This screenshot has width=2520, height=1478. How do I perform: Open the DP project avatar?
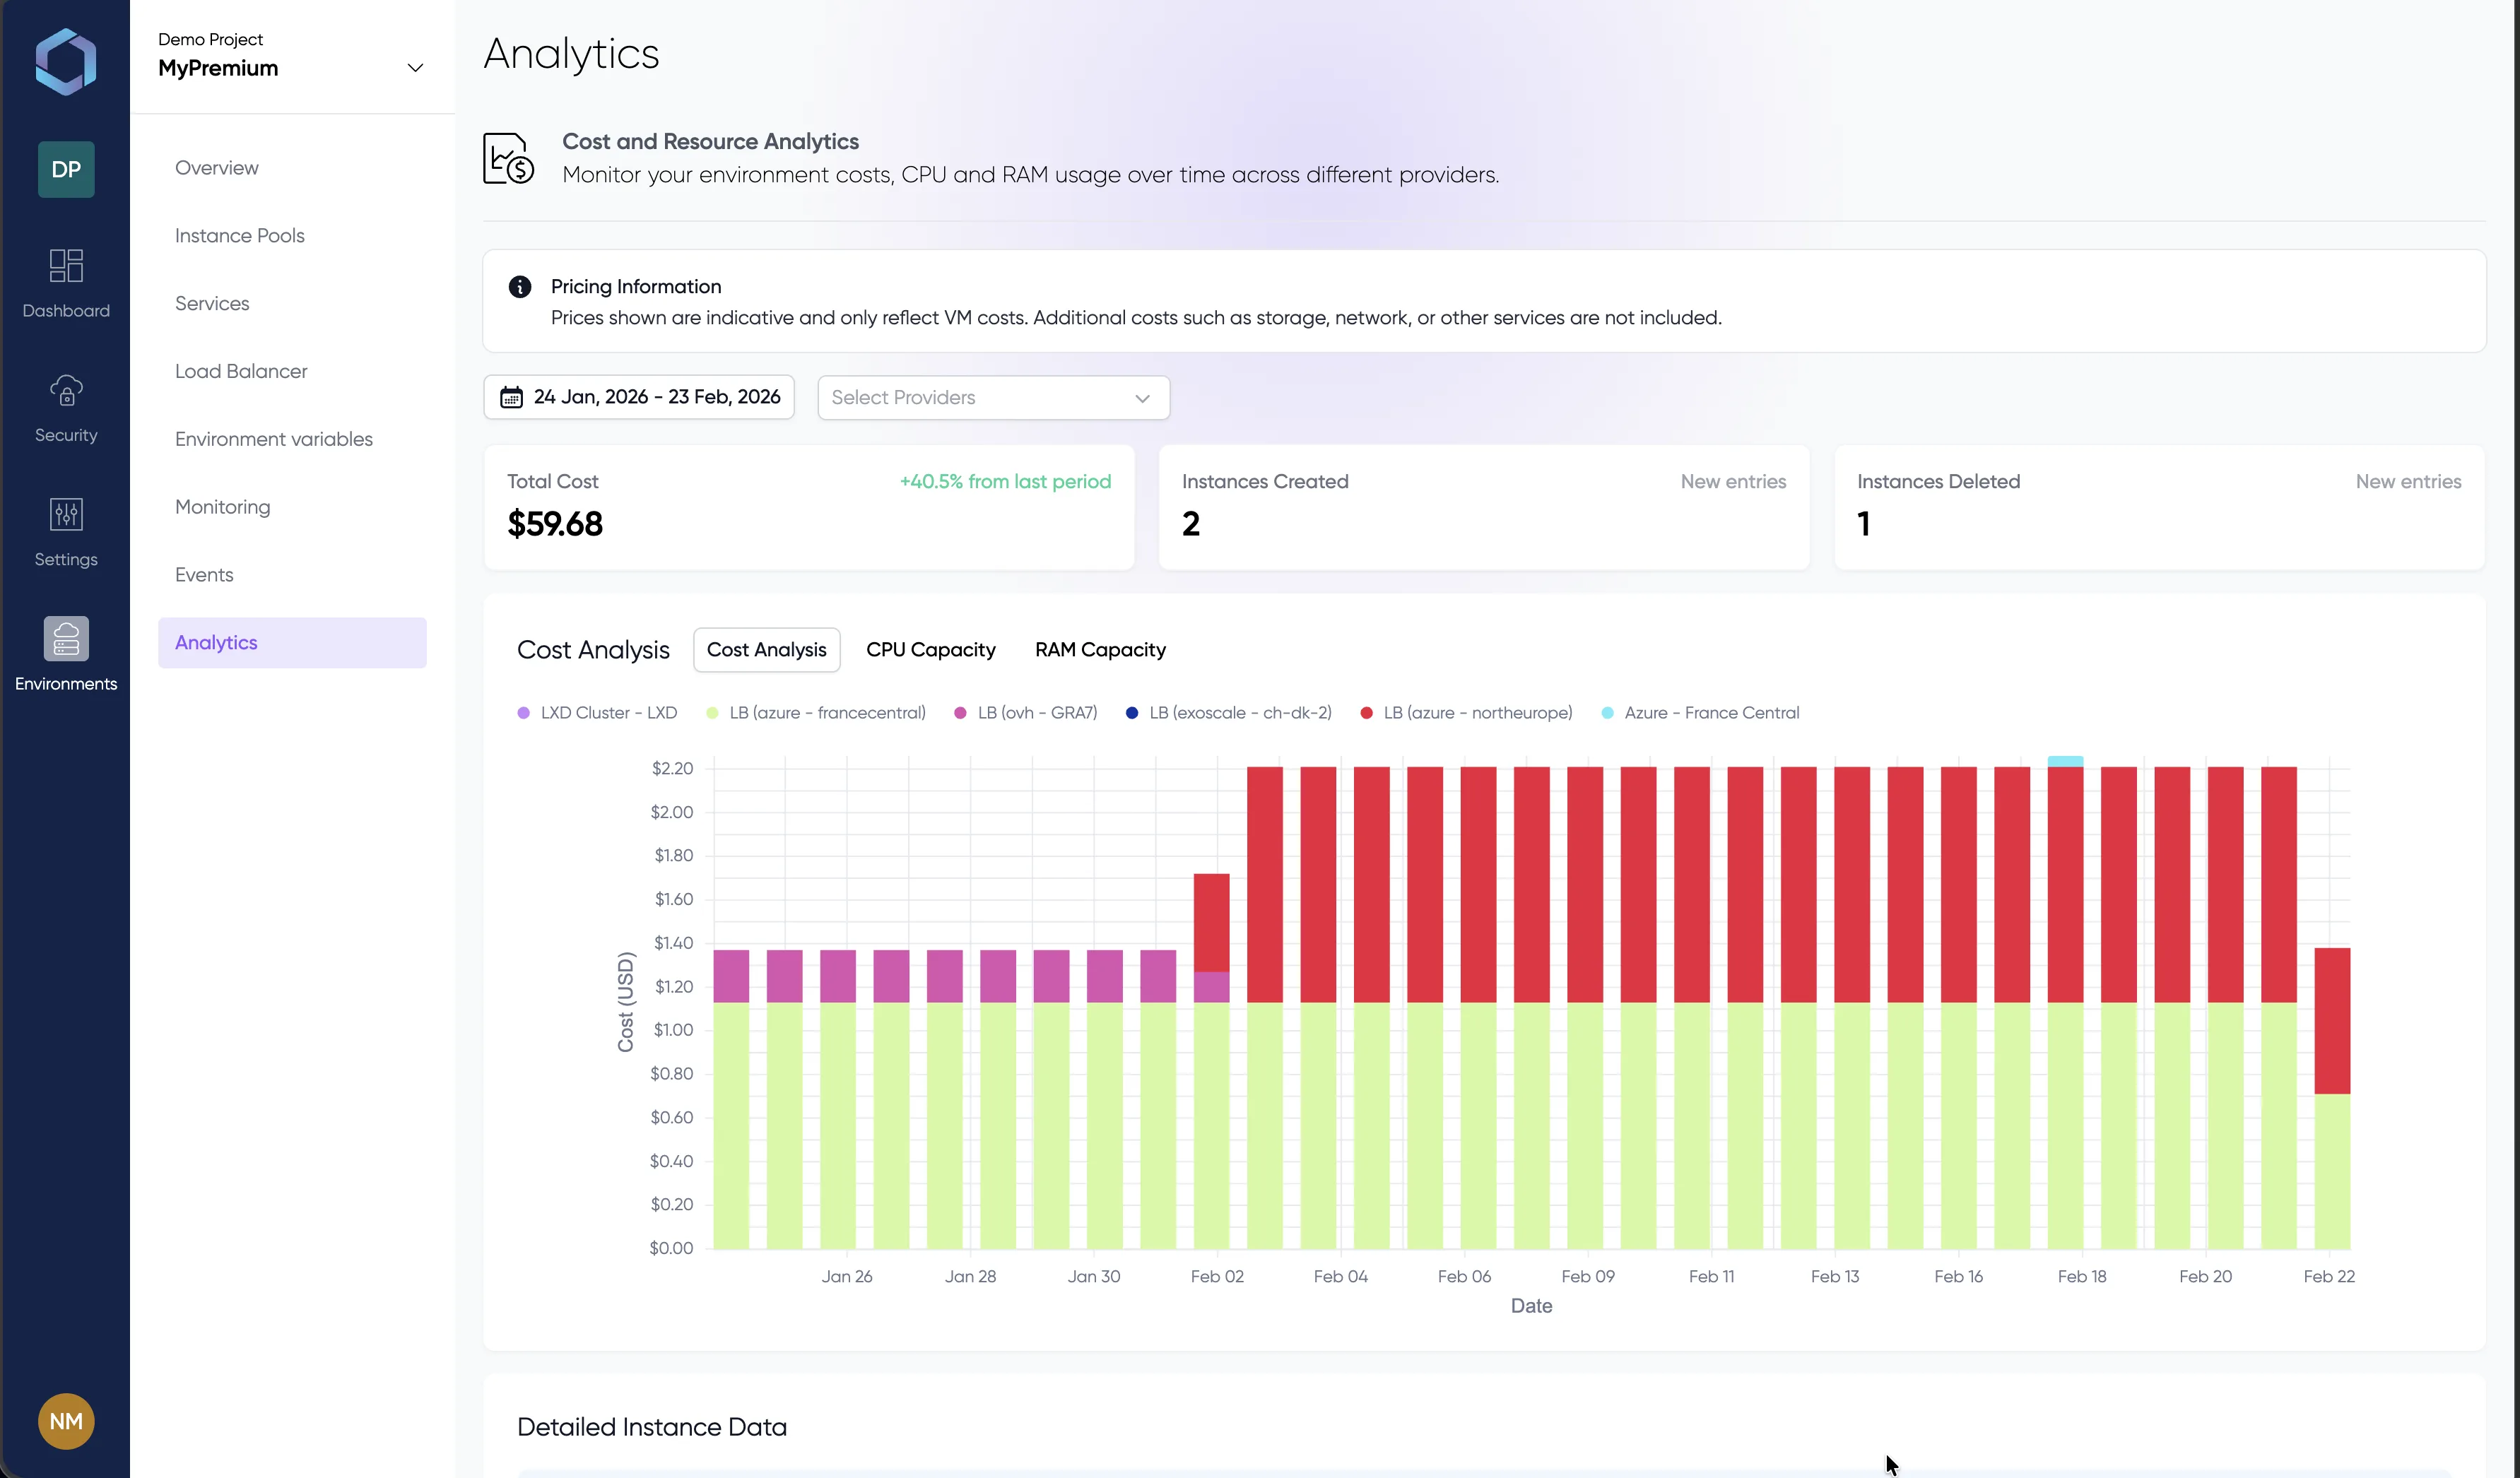(65, 169)
